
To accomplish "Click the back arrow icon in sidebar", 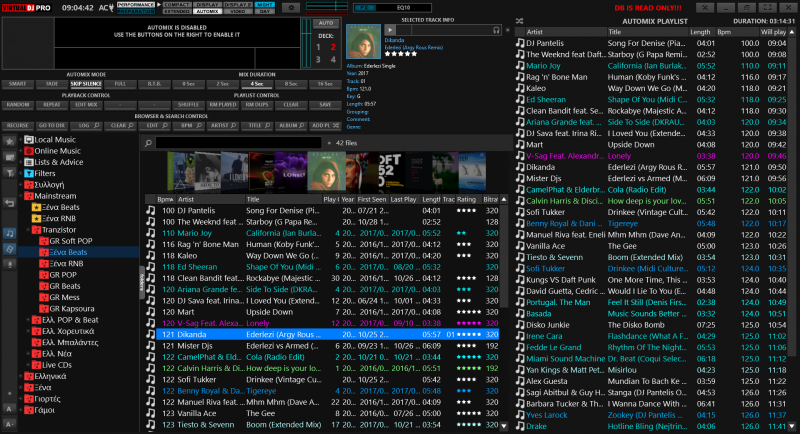I will point(9,203).
